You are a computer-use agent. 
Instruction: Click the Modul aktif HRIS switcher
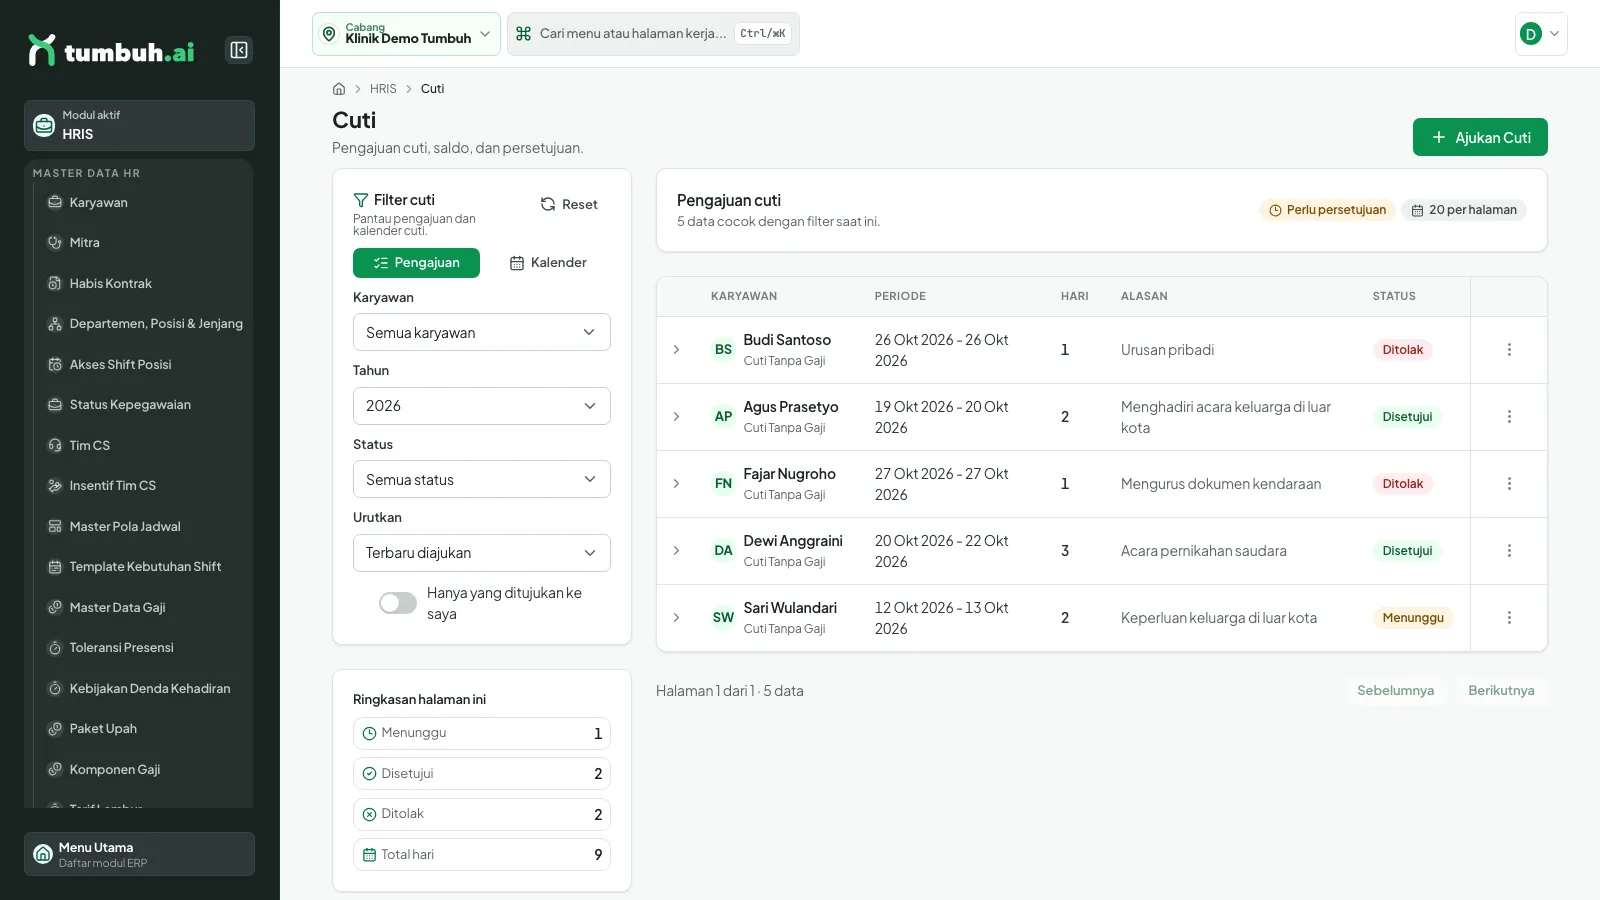click(x=139, y=125)
